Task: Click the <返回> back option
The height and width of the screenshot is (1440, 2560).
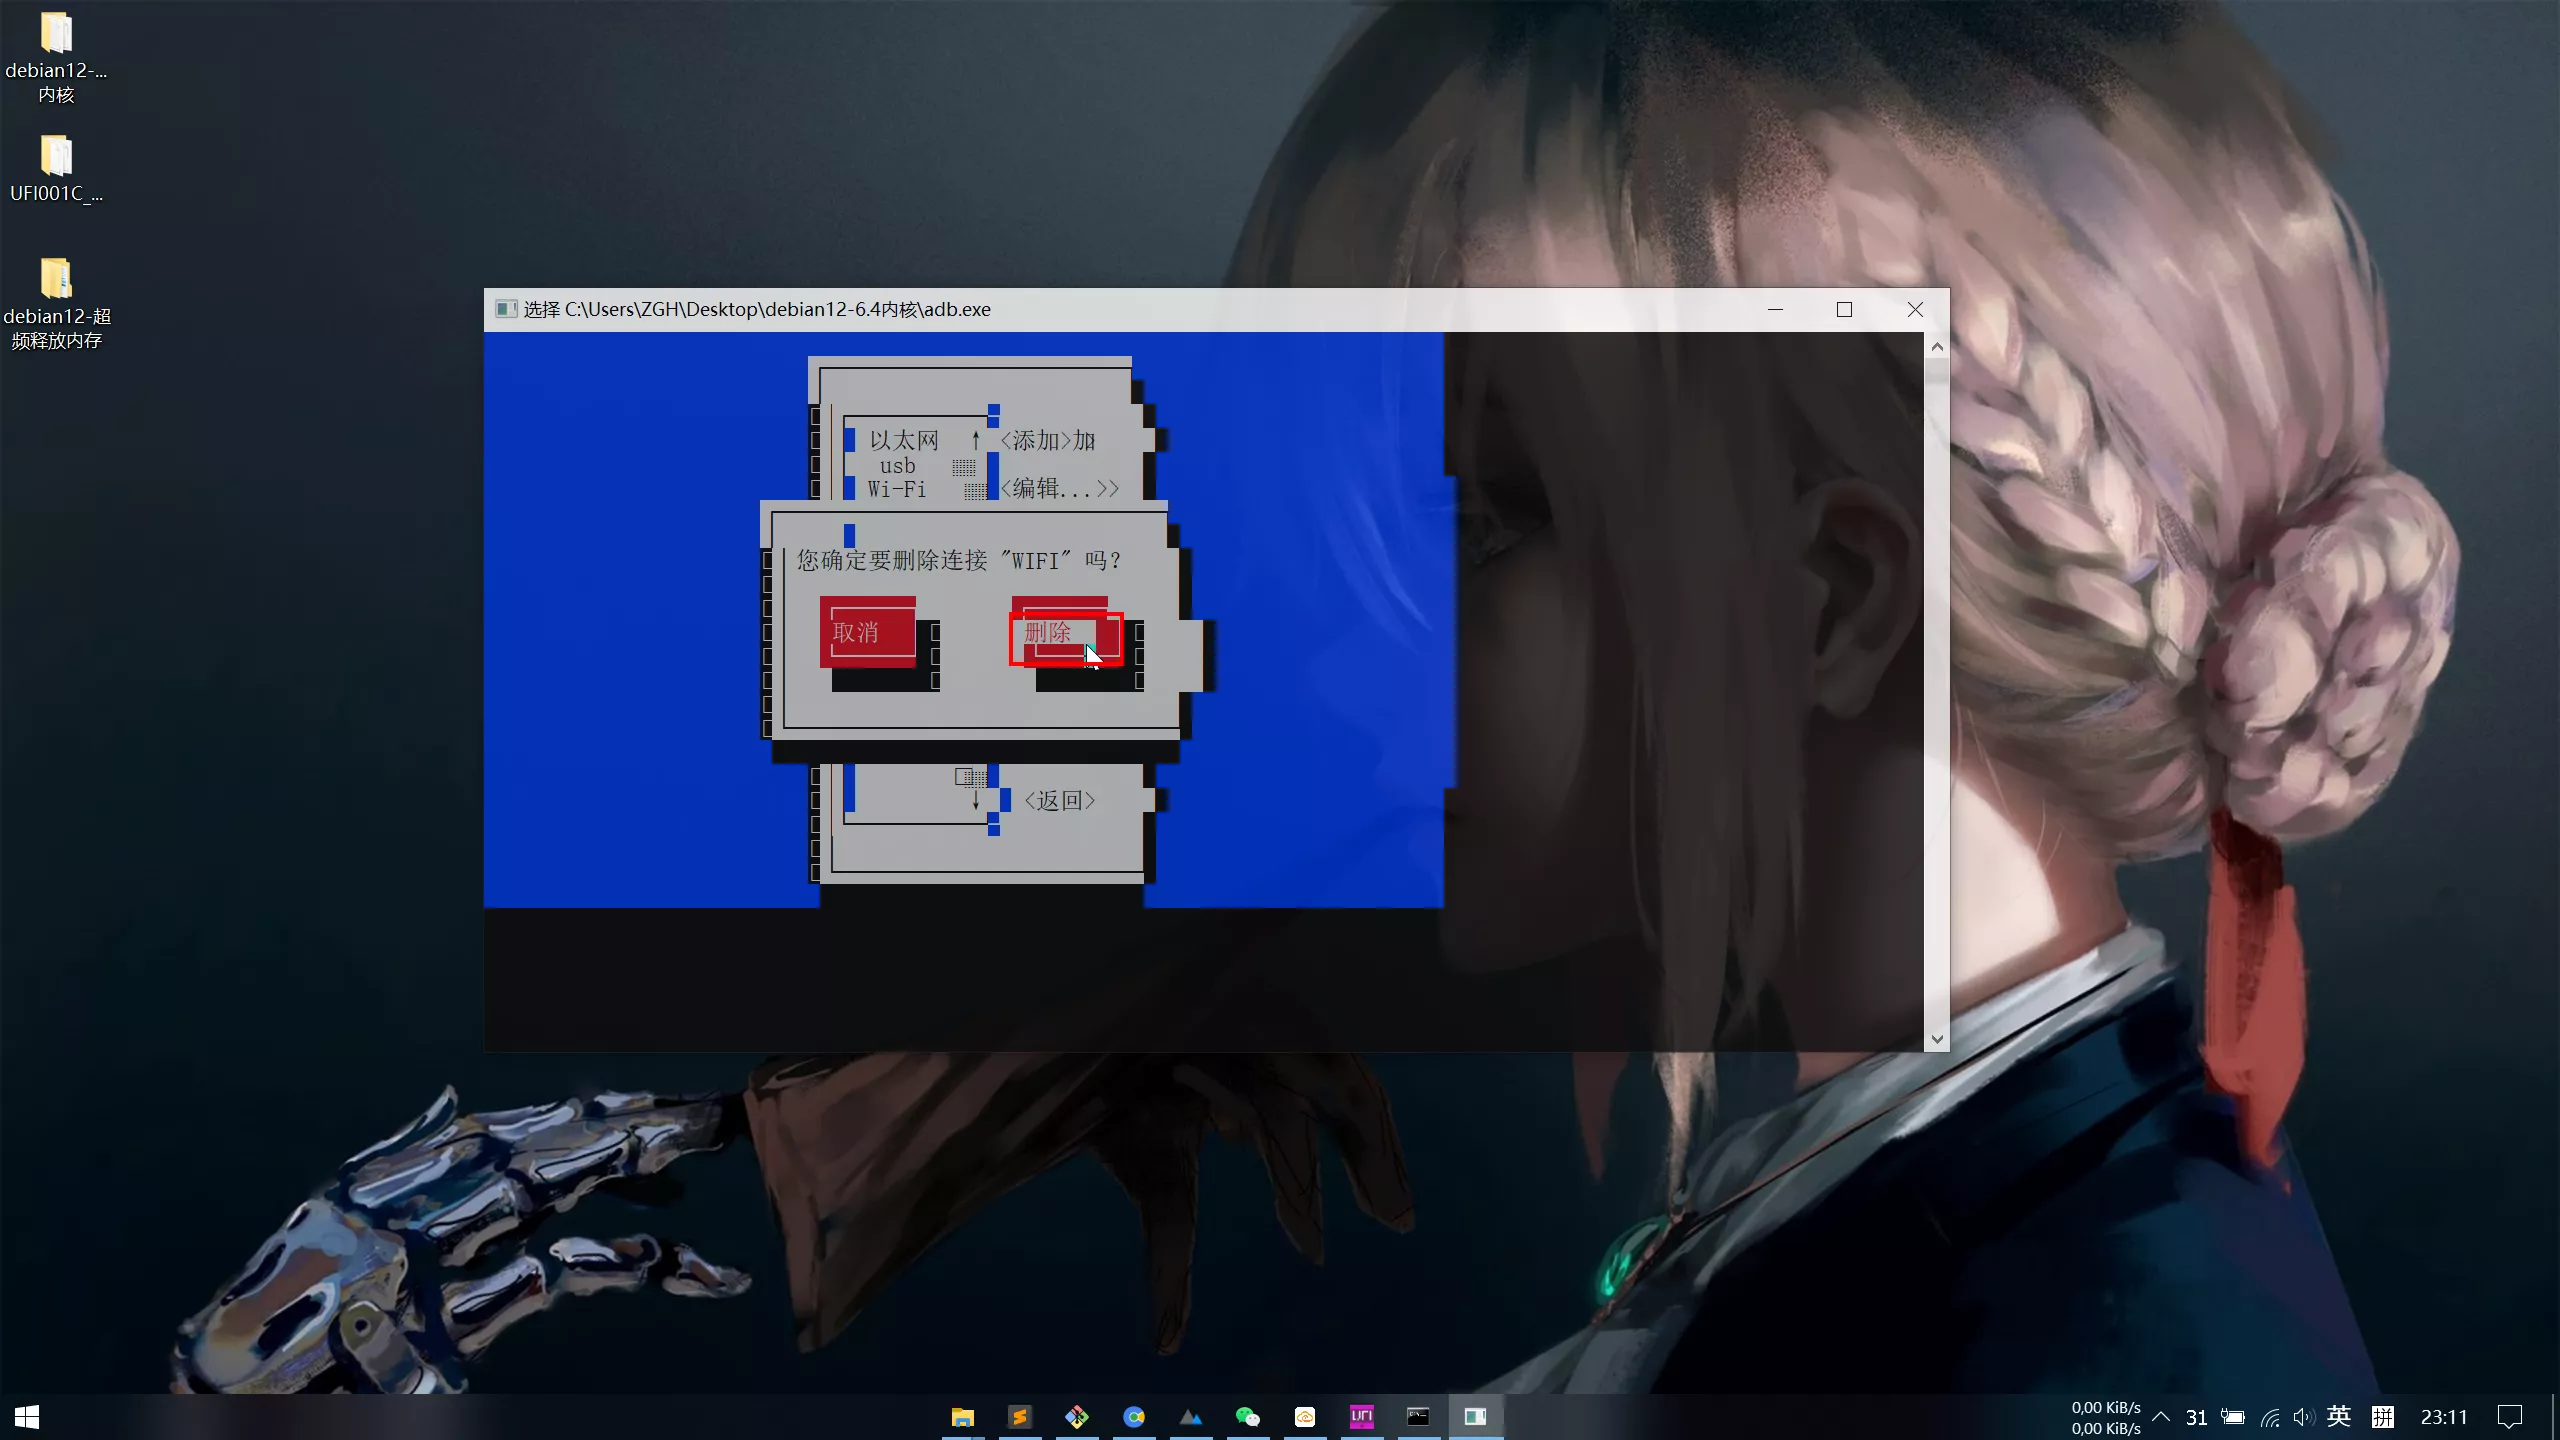Action: pos(1059,800)
